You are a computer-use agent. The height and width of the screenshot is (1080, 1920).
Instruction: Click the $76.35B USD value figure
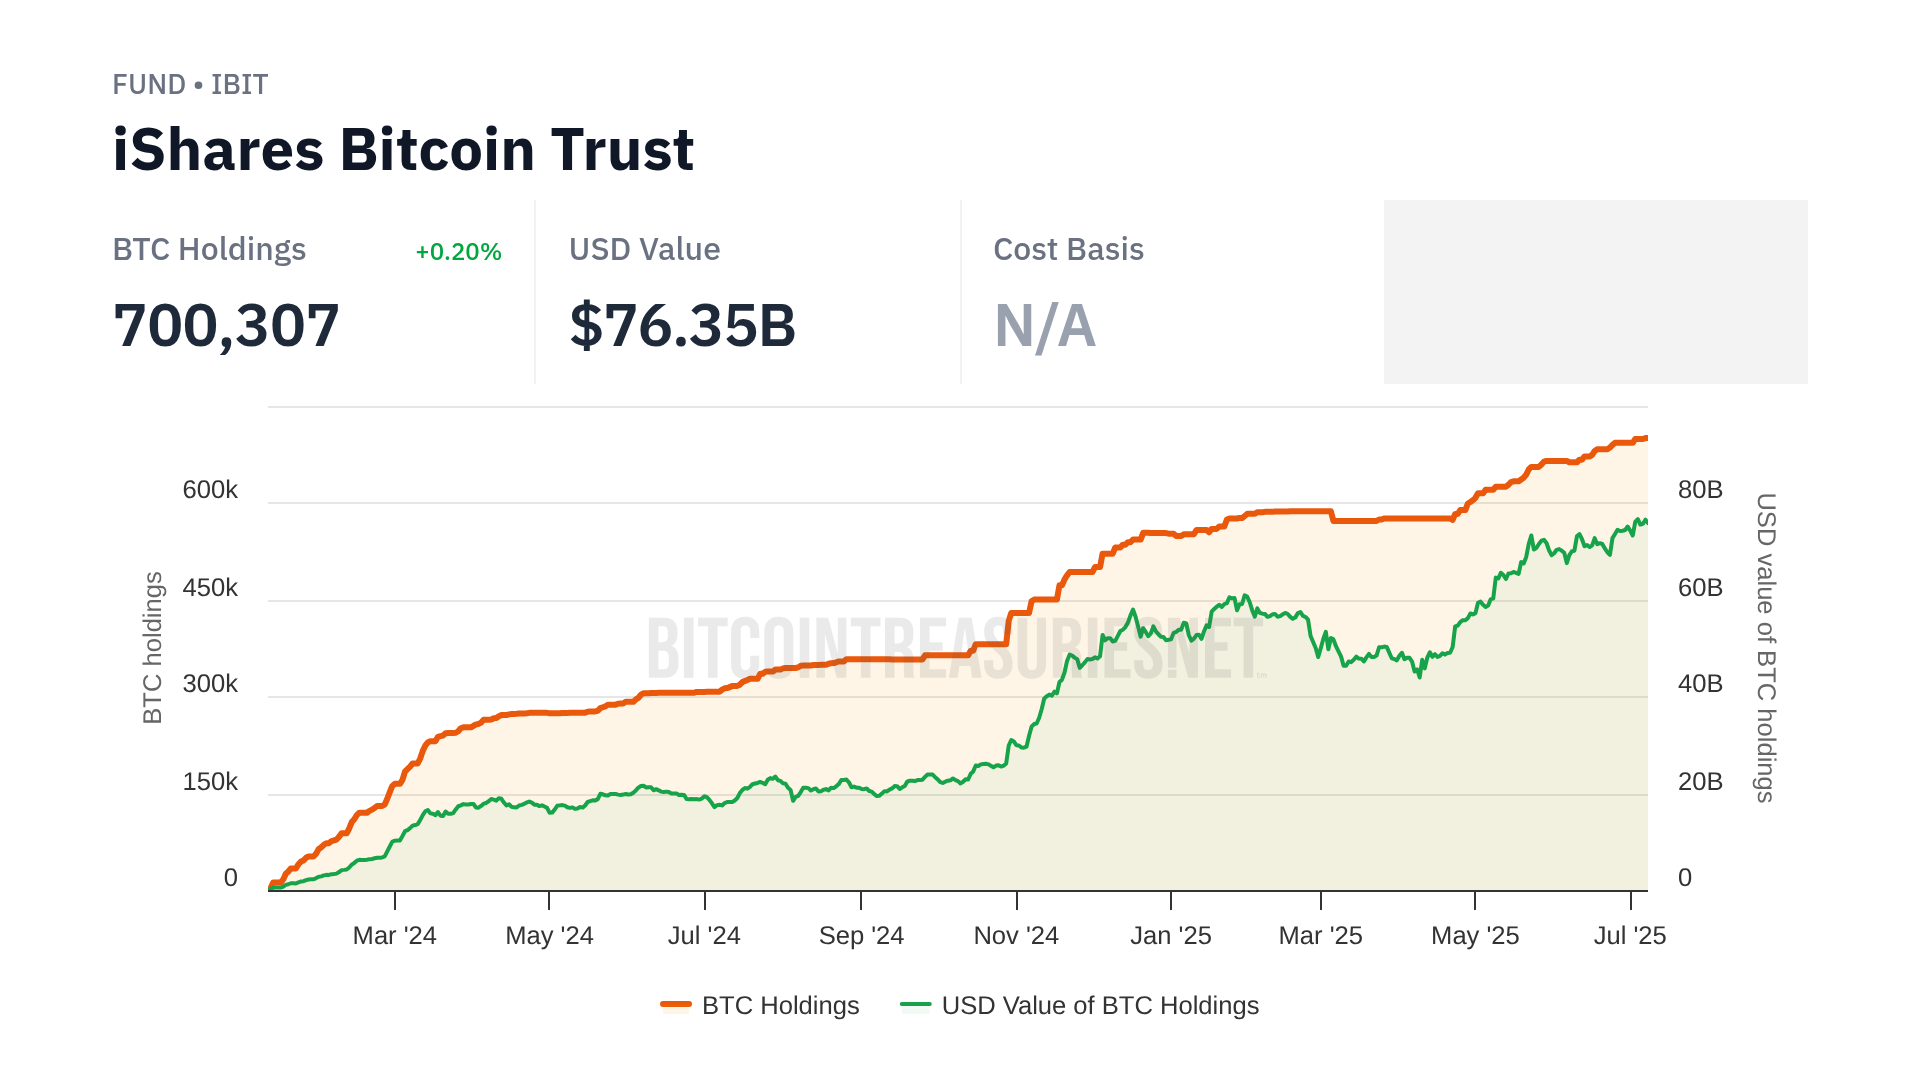682,326
